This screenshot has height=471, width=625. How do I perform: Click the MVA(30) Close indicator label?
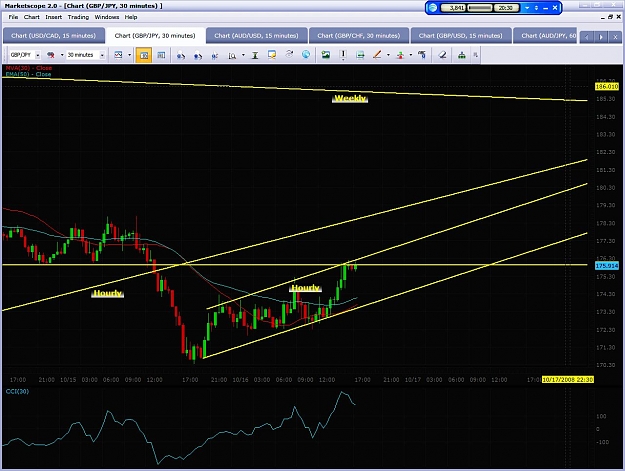point(28,68)
